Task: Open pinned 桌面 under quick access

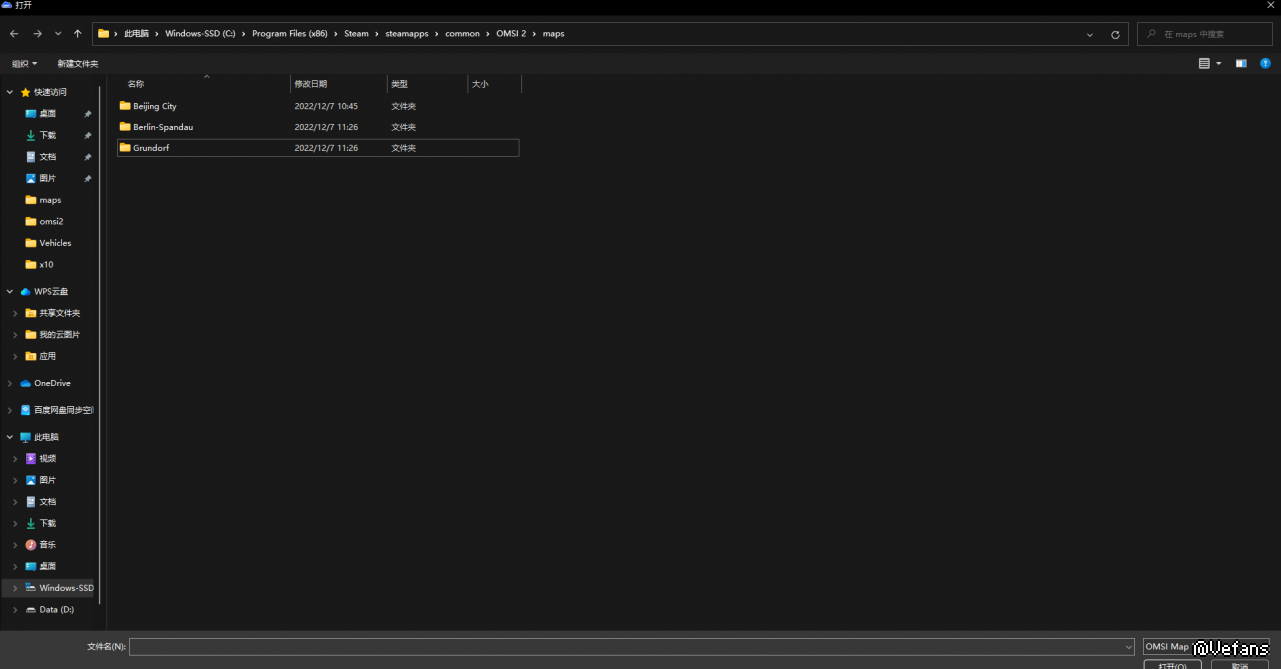Action: tap(47, 114)
